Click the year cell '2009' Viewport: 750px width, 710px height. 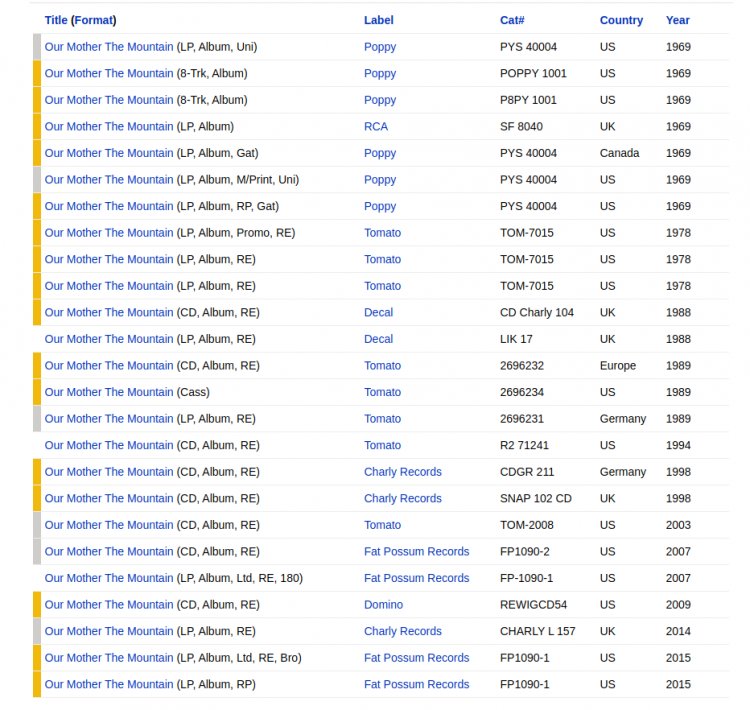(x=678, y=604)
